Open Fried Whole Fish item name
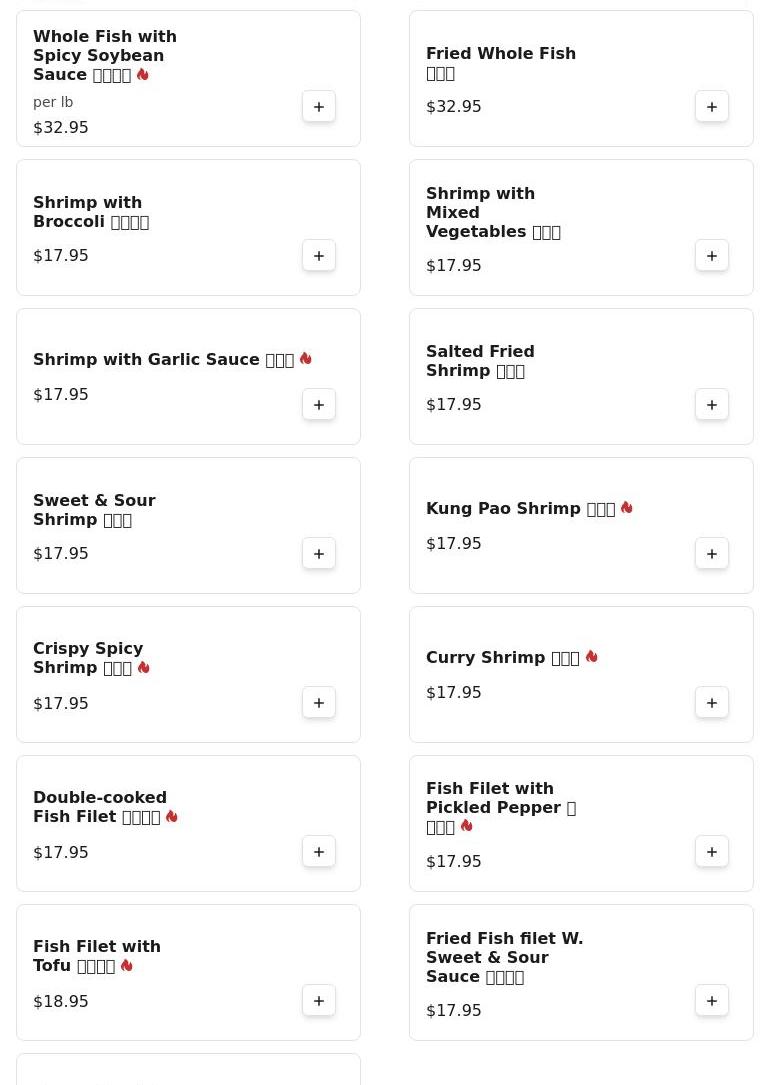 tap(500, 54)
